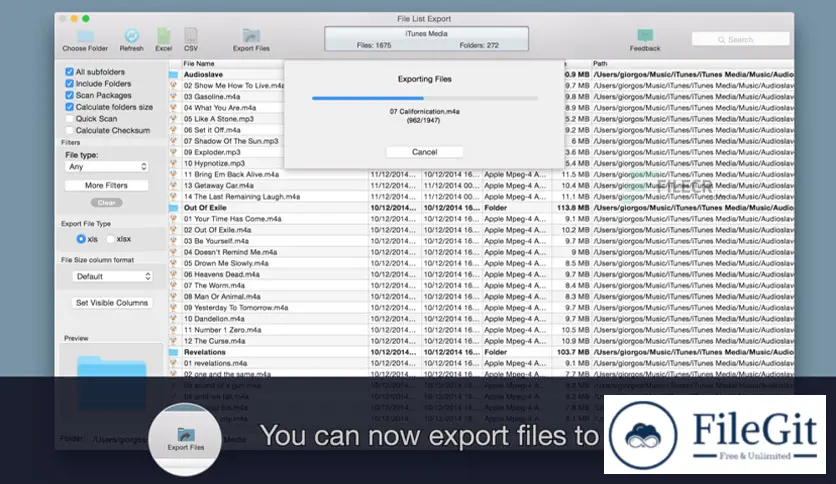The height and width of the screenshot is (484, 836).
Task: Click the Clear filters button
Action: [106, 203]
